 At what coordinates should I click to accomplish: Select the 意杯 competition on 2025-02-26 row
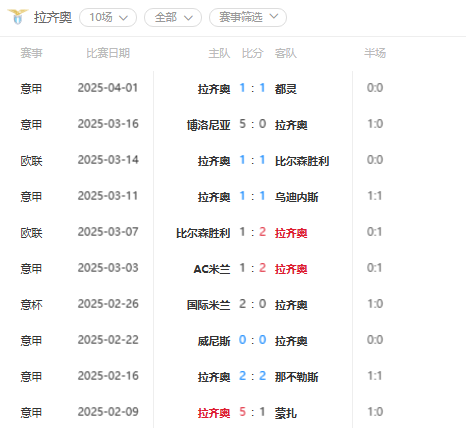click(x=31, y=305)
